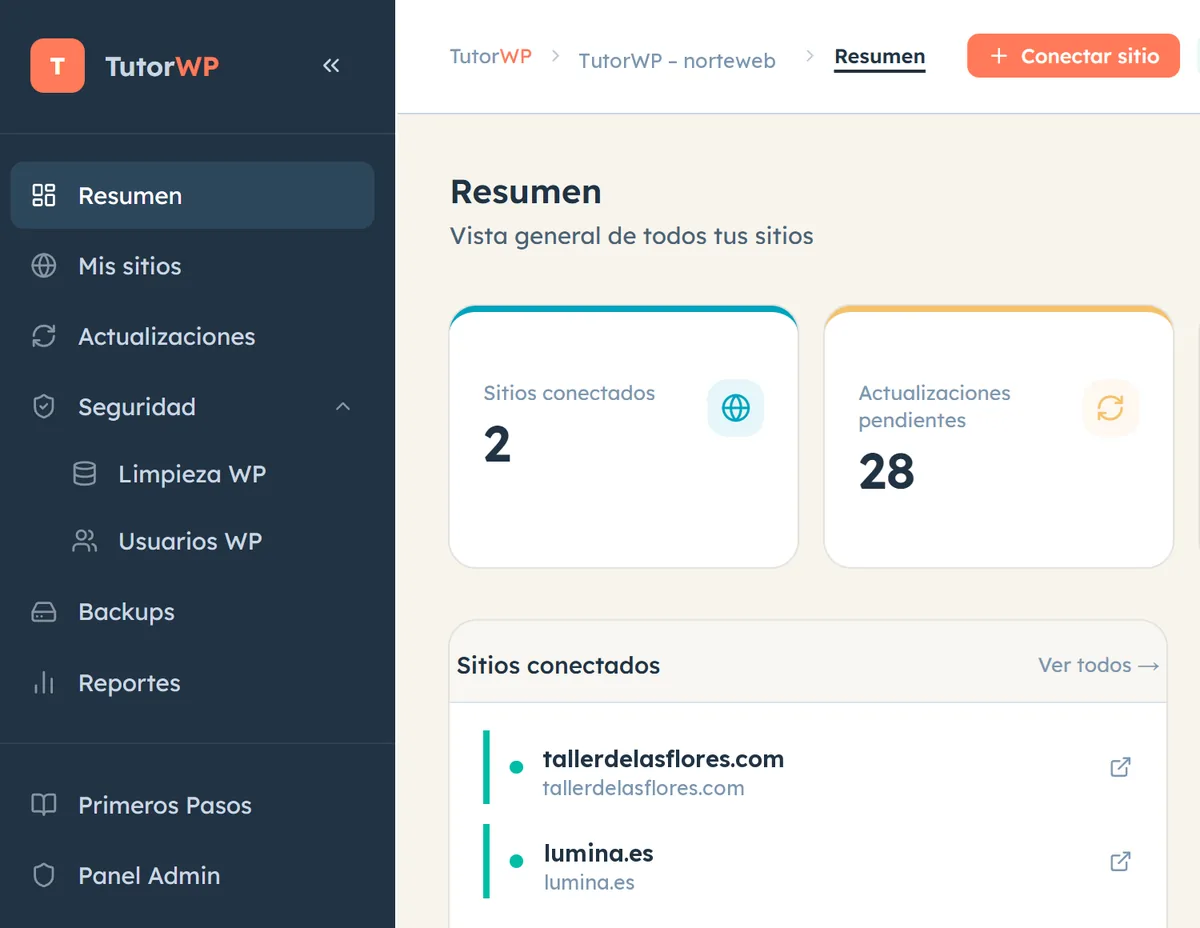Click the Usuarios WP people icon
This screenshot has width=1200, height=928.
click(85, 541)
